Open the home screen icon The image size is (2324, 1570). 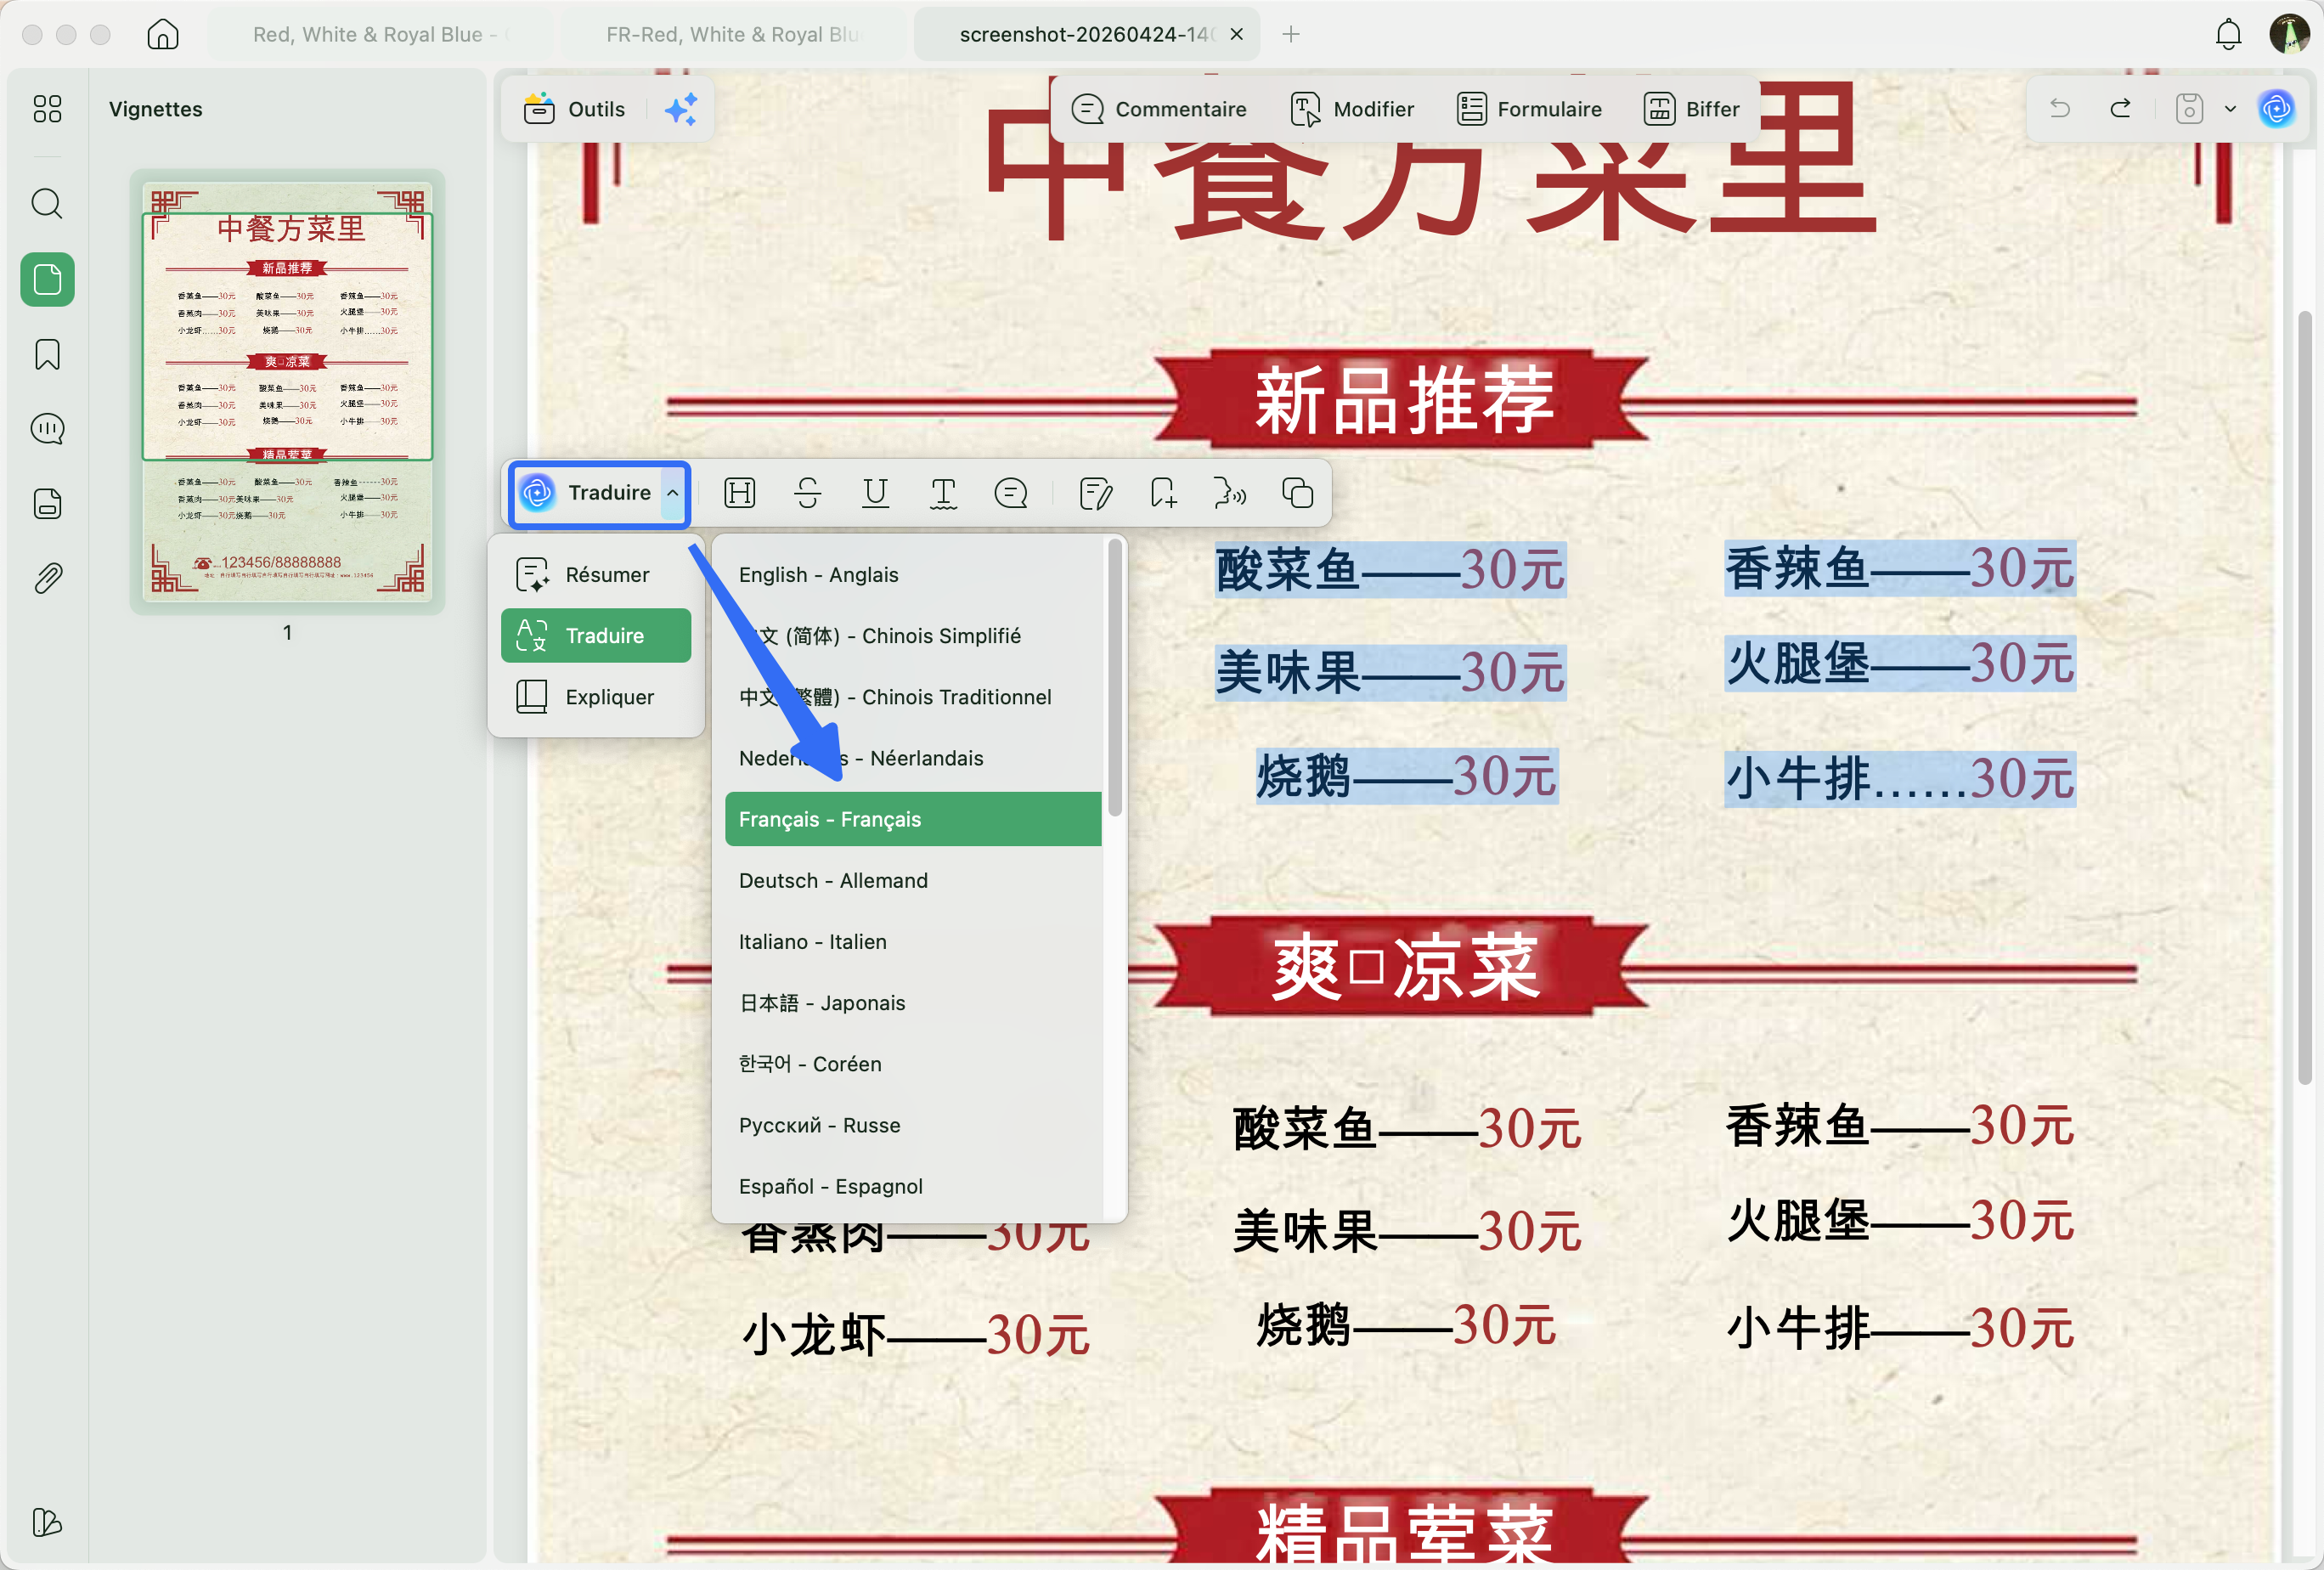162,34
